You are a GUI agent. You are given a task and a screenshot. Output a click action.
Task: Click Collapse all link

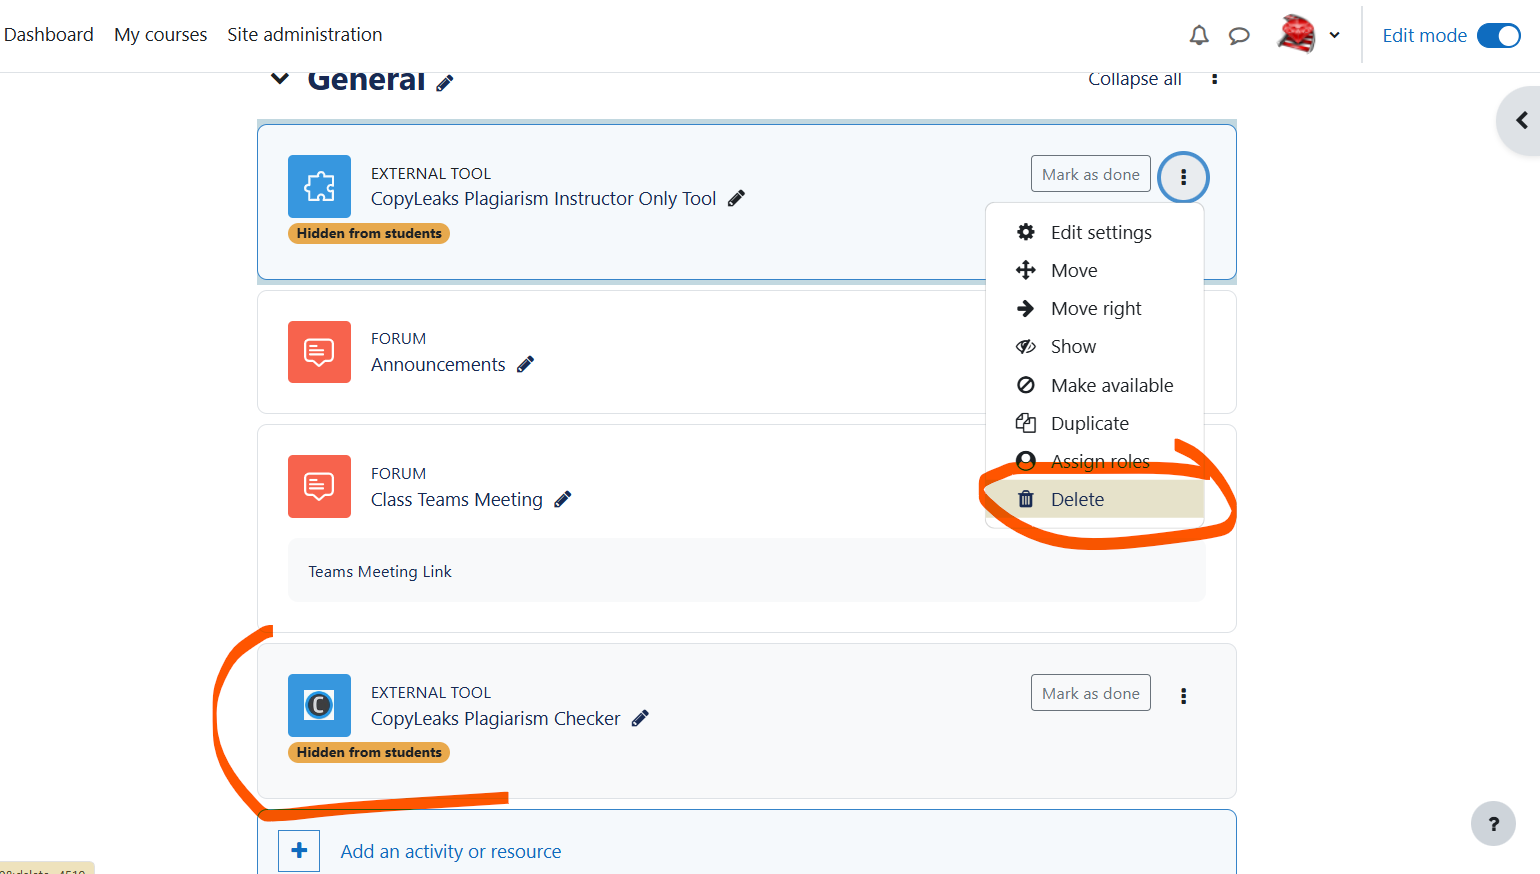click(x=1135, y=79)
